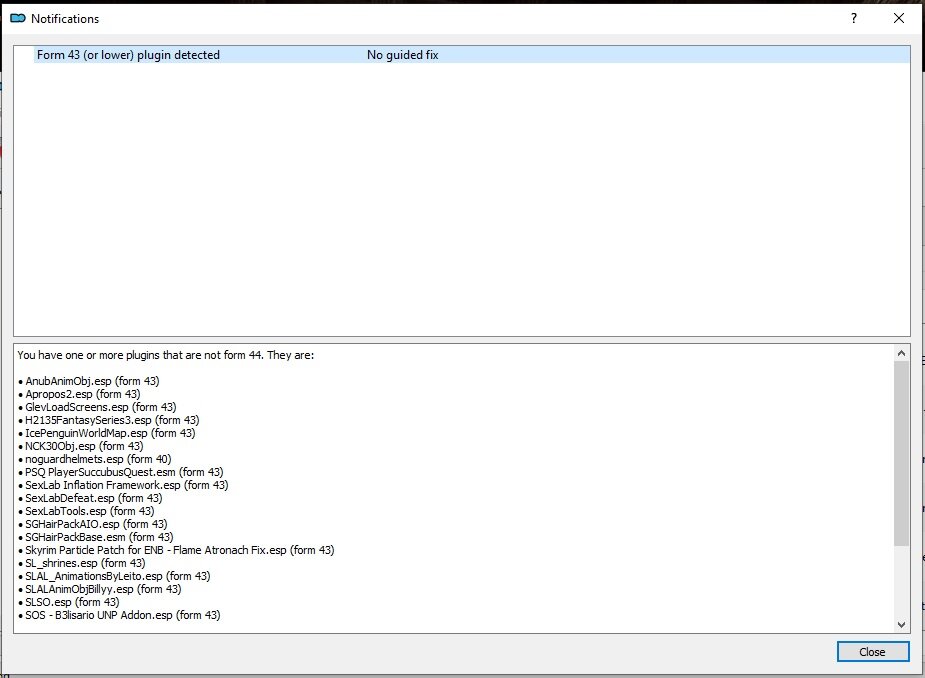Screen dimensions: 925x678
Task: Click the SexLabTools.esp entry
Action: pyautogui.click(x=89, y=511)
